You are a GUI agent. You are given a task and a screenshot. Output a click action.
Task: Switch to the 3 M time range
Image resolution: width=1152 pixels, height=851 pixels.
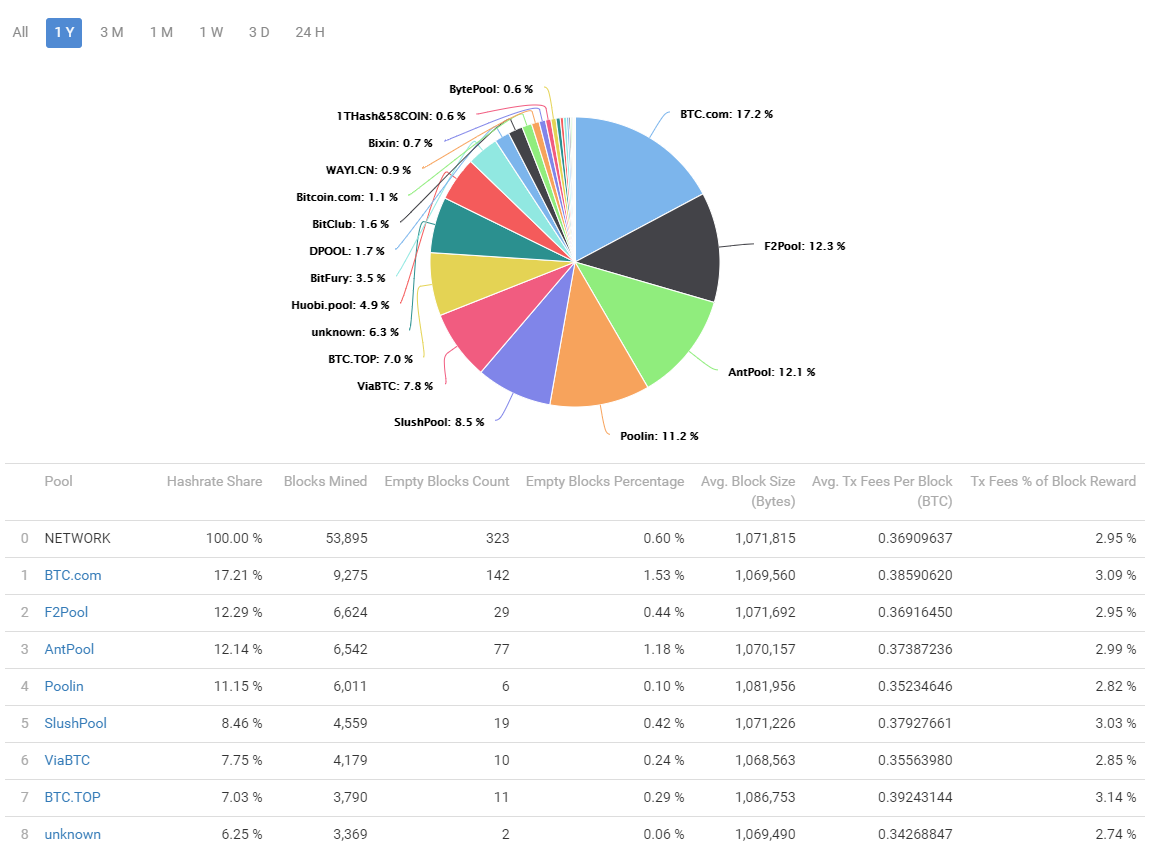point(112,32)
